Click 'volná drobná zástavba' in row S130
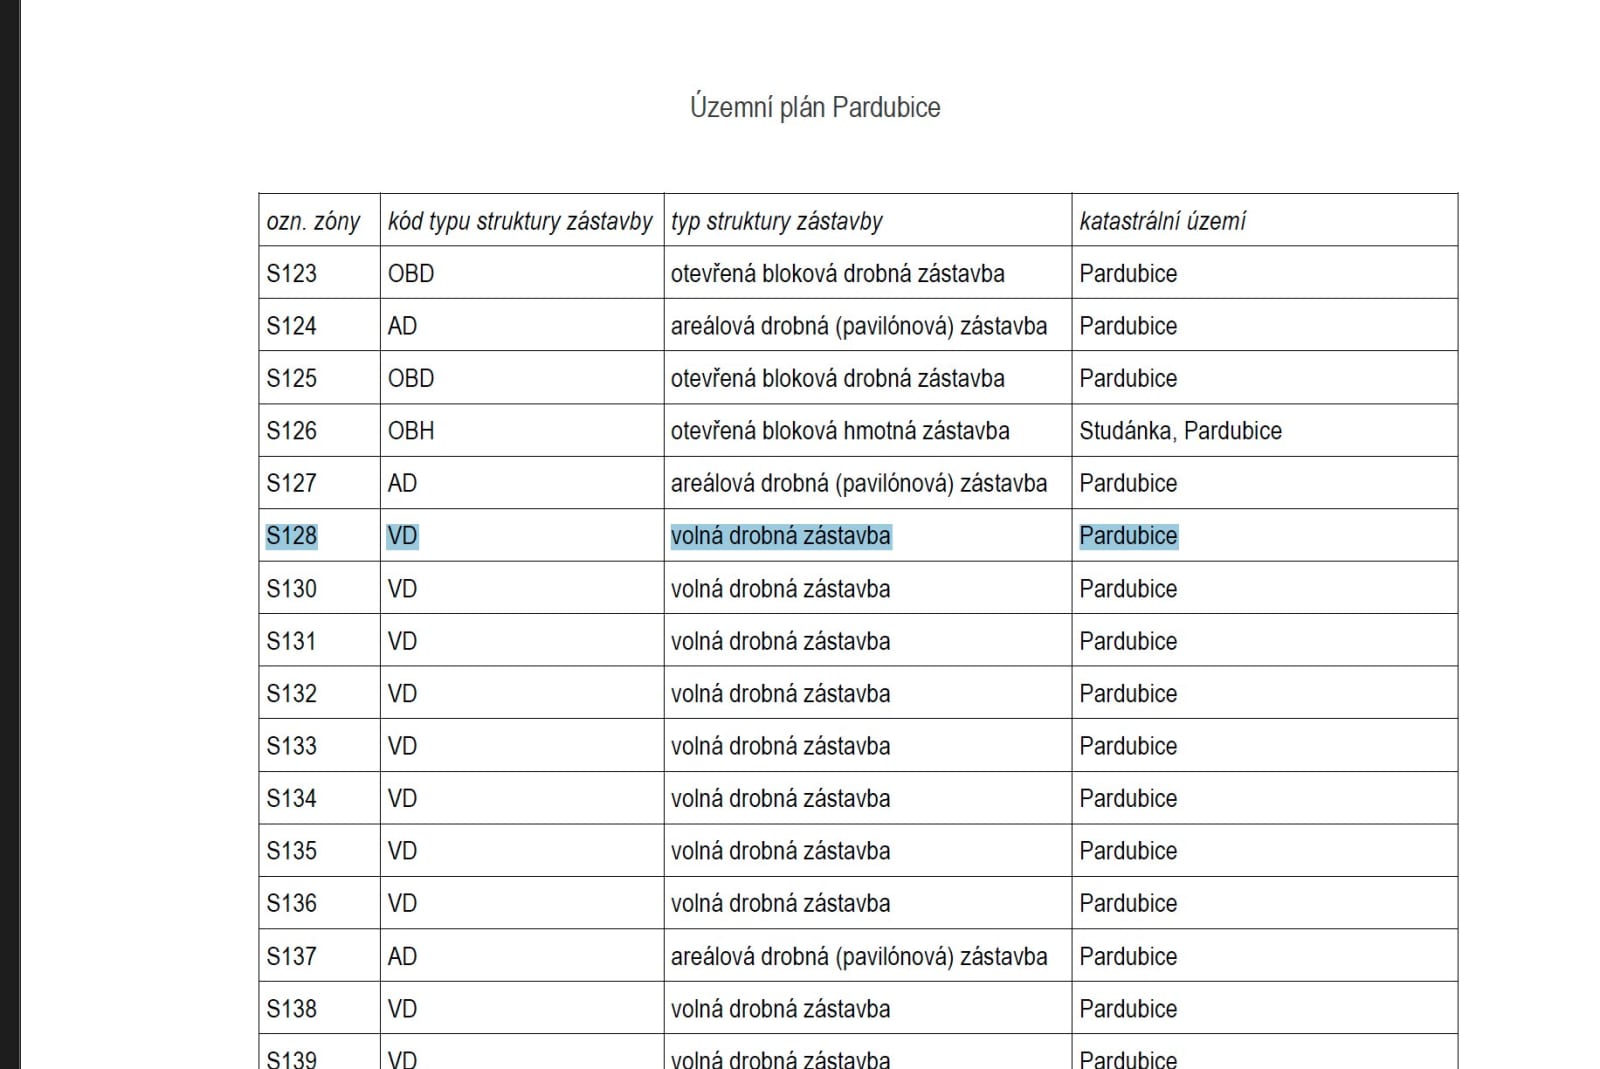1600x1069 pixels. click(x=780, y=589)
